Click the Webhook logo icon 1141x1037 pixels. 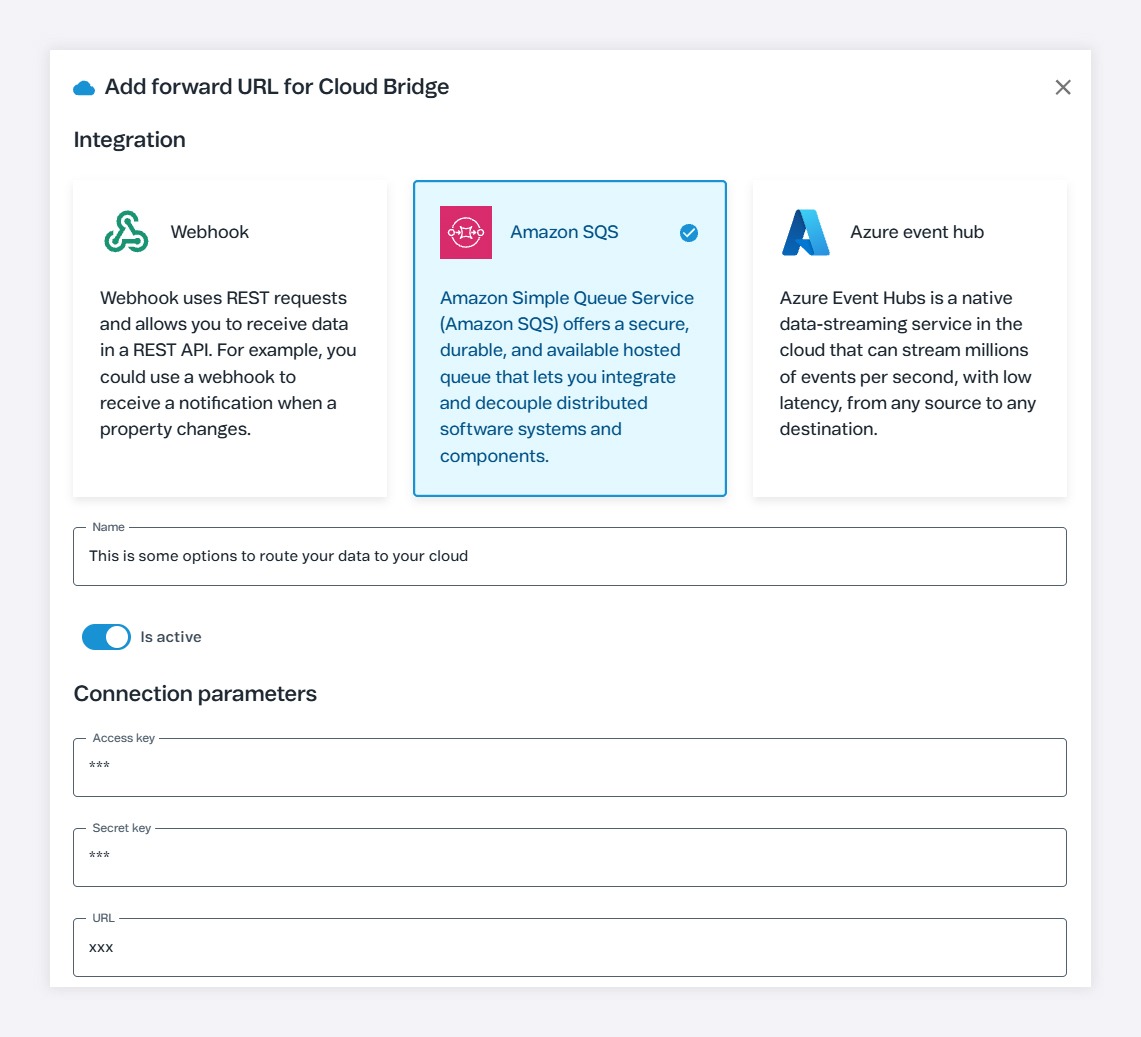click(126, 232)
